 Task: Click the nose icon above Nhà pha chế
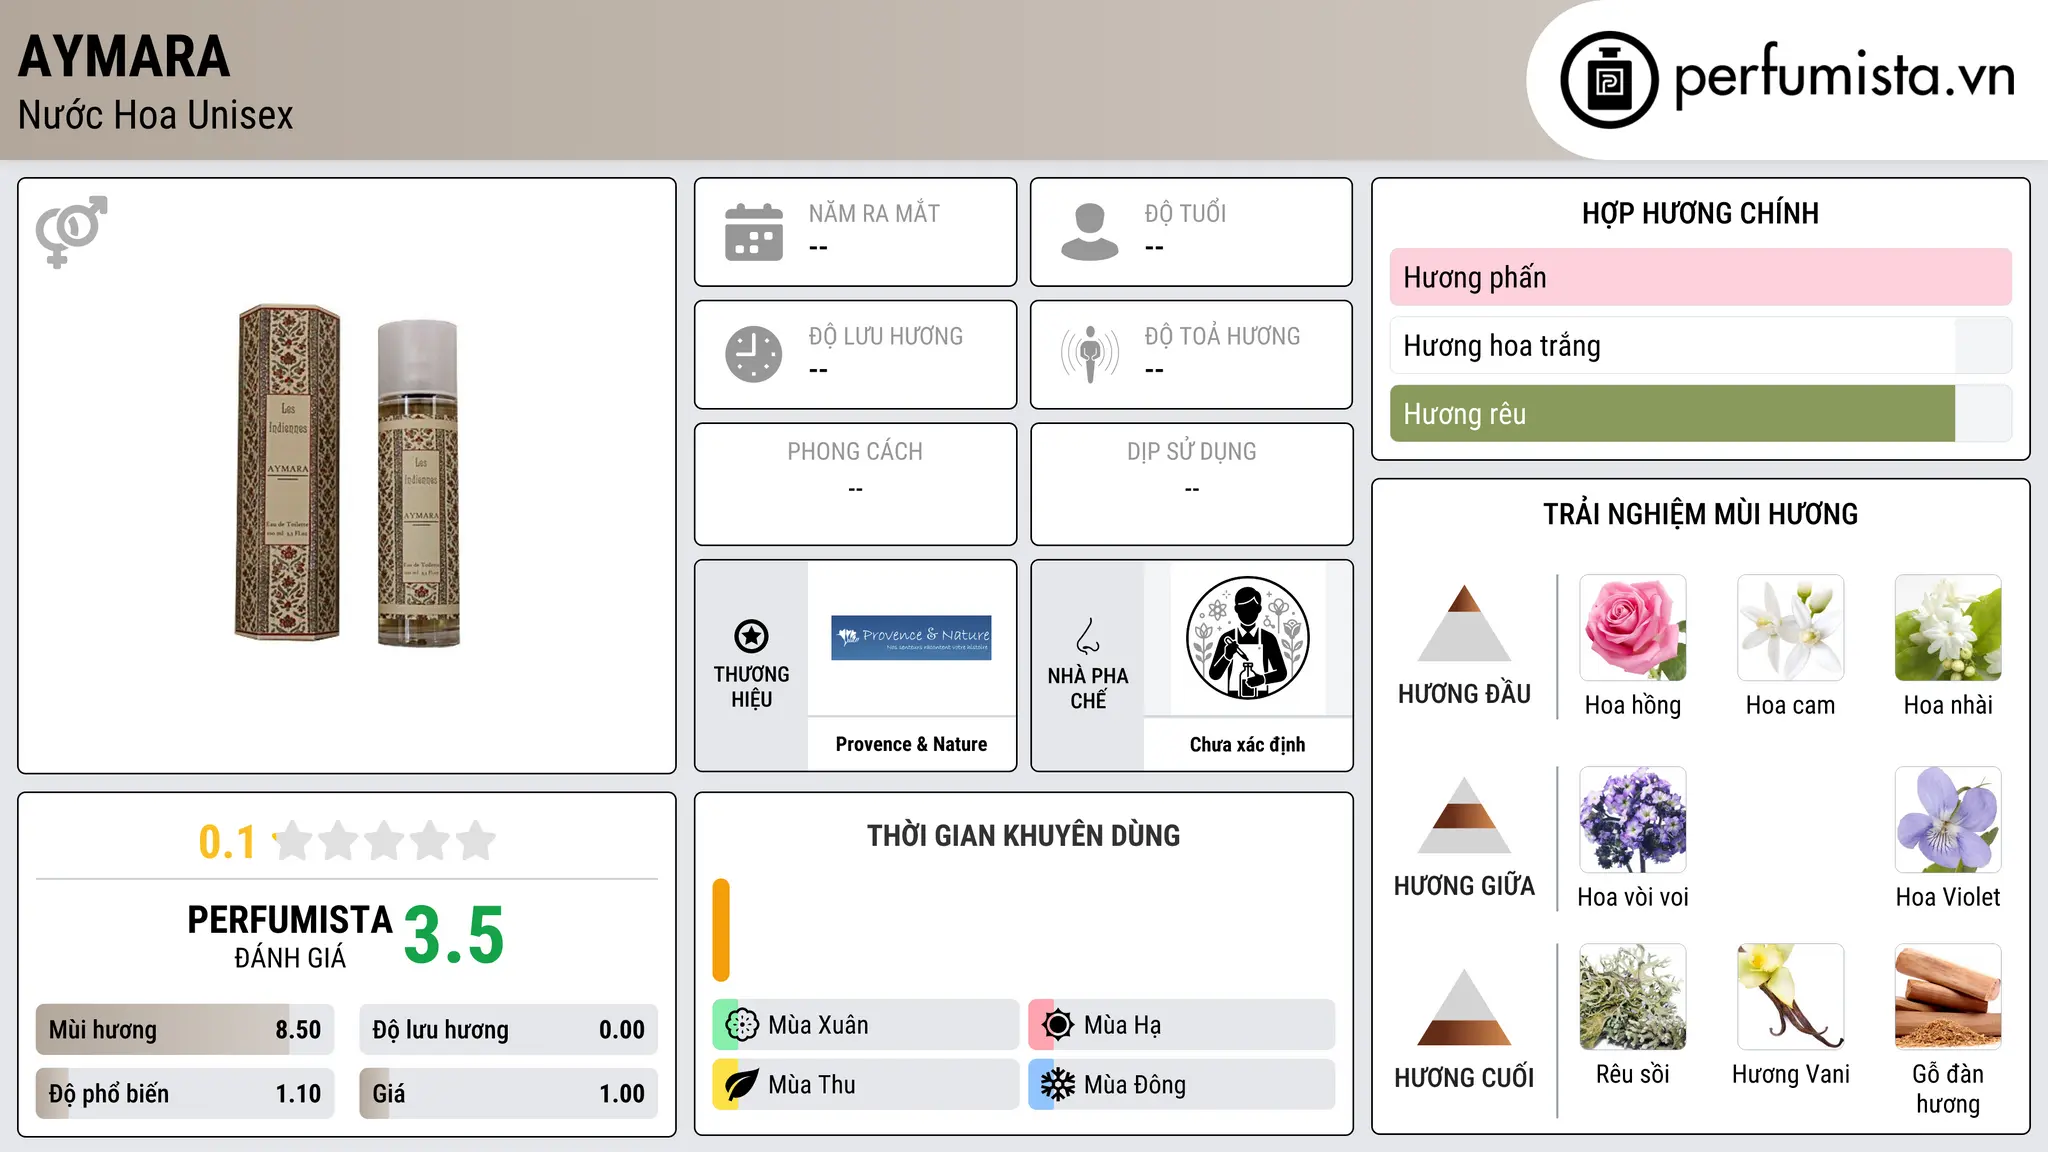1088,636
